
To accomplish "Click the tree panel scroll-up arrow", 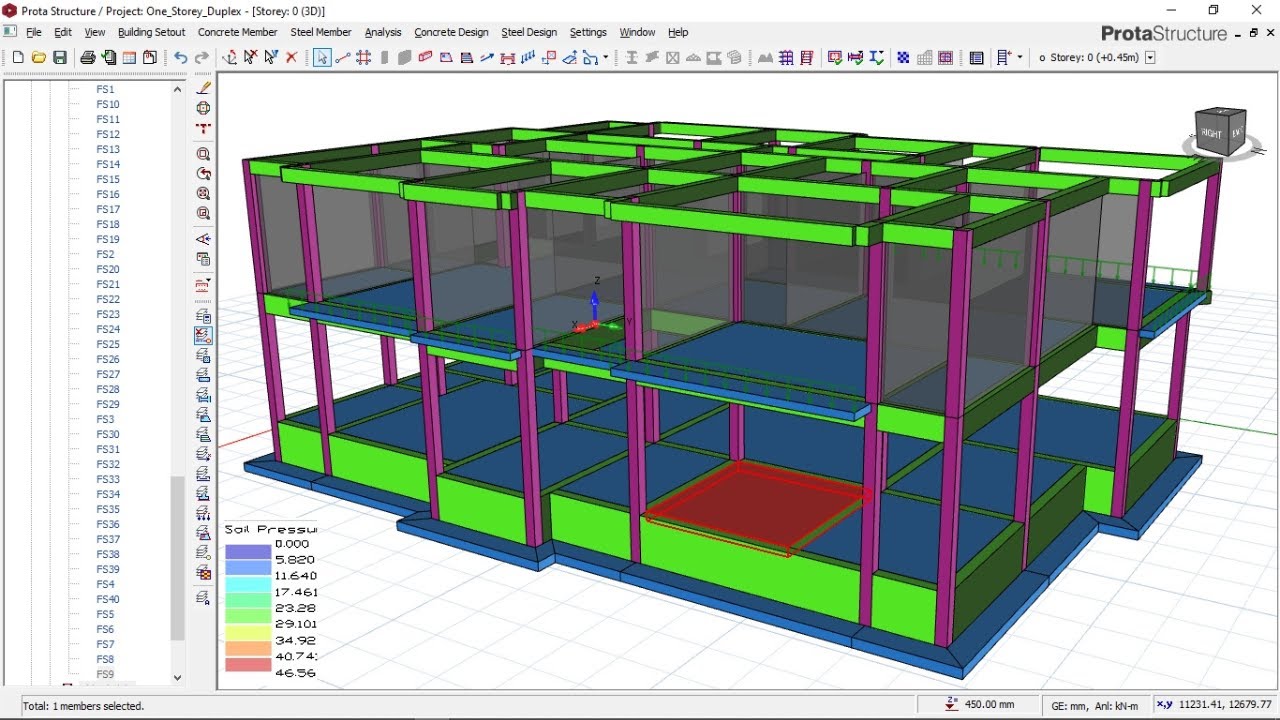I will (x=177, y=89).
